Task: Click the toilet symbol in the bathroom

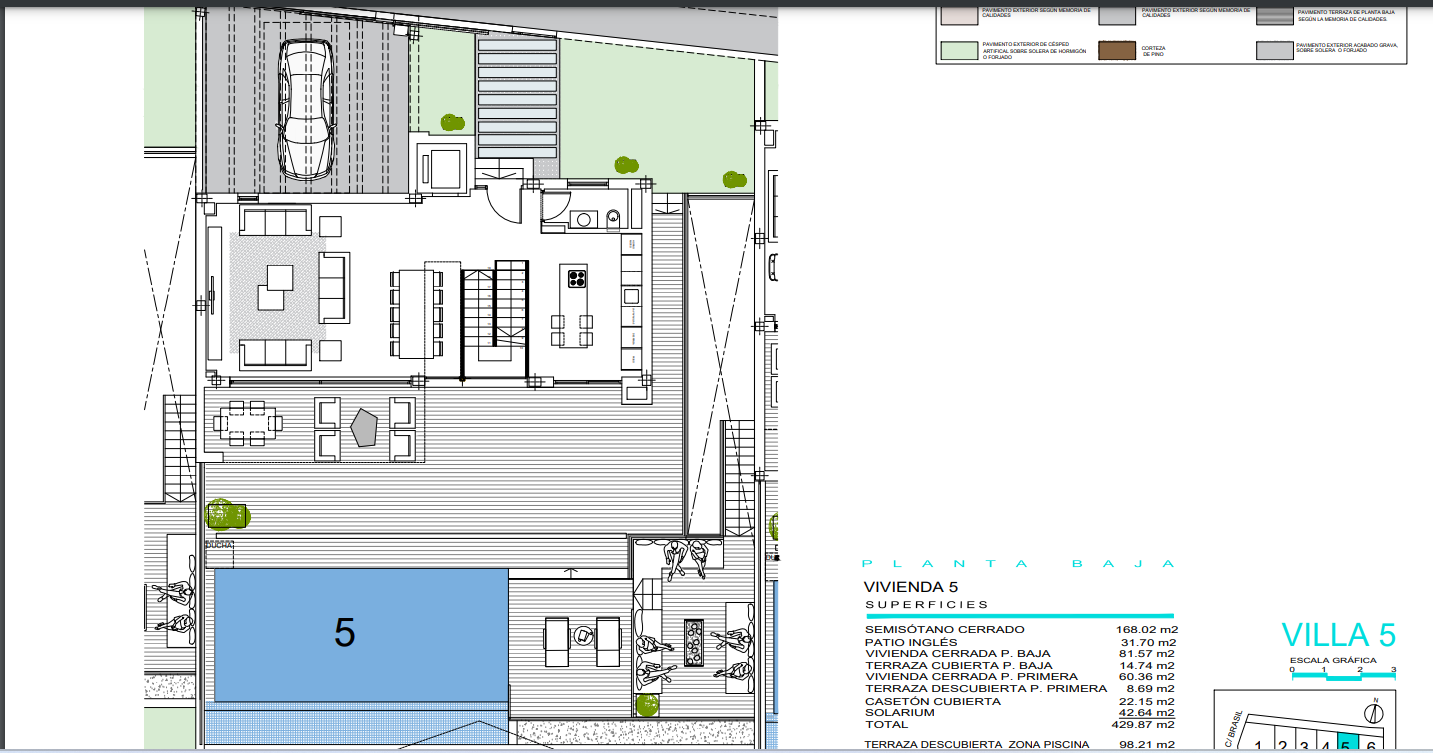Action: pos(612,219)
